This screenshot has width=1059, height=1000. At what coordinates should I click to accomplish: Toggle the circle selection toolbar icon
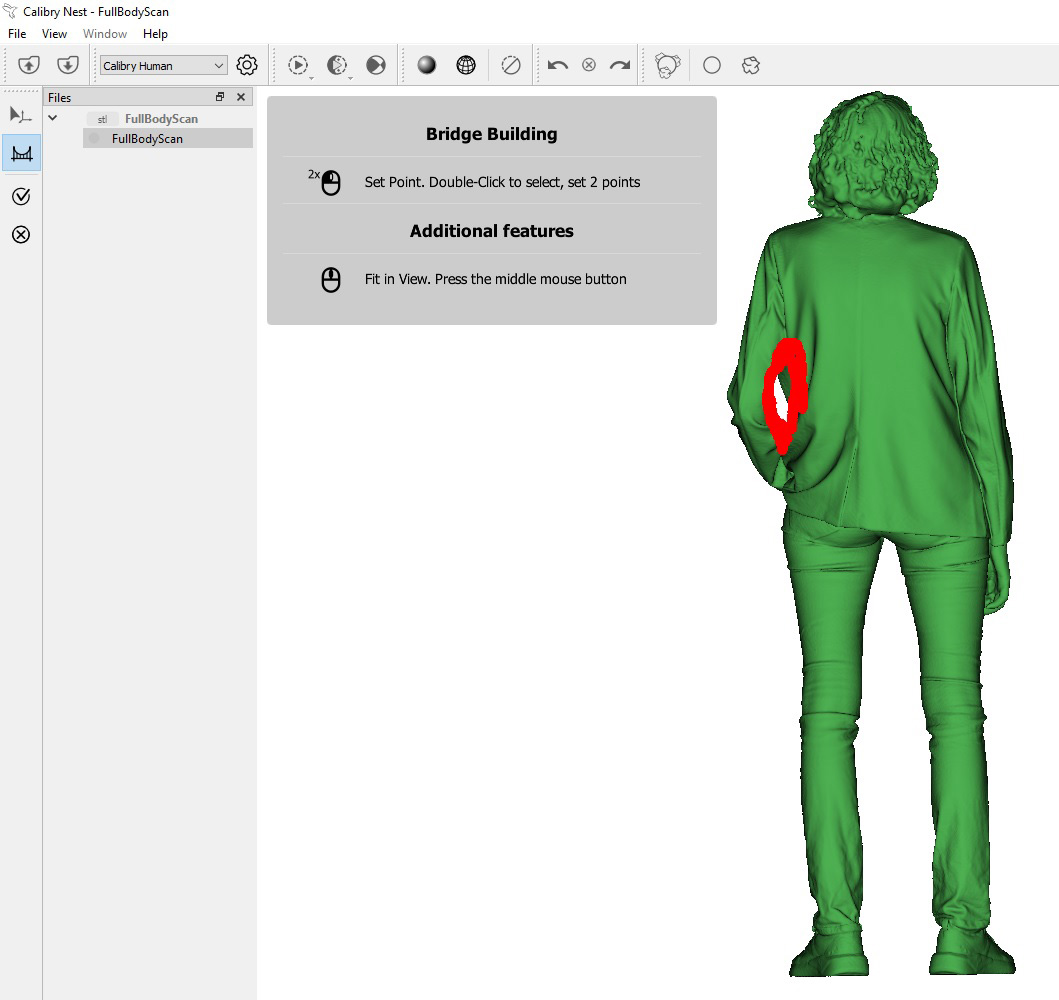coord(711,65)
